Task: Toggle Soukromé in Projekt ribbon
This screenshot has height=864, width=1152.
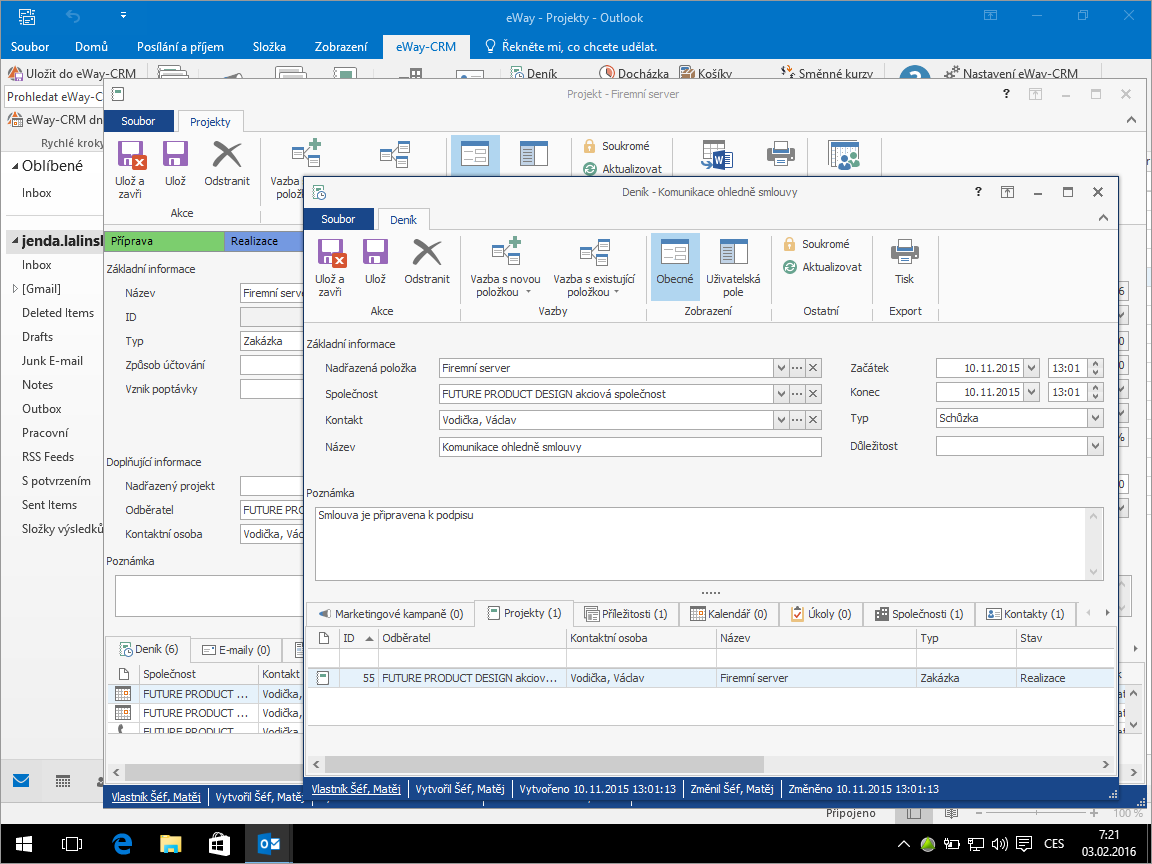Action: point(616,146)
